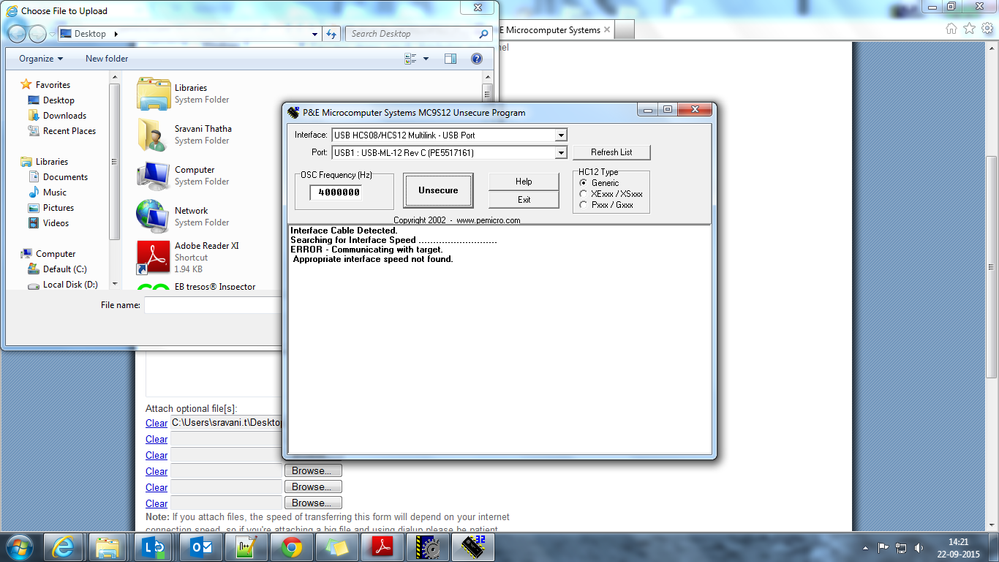This screenshot has width=999, height=562.
Task: Refresh the Desktop location in dialog
Action: 331,34
